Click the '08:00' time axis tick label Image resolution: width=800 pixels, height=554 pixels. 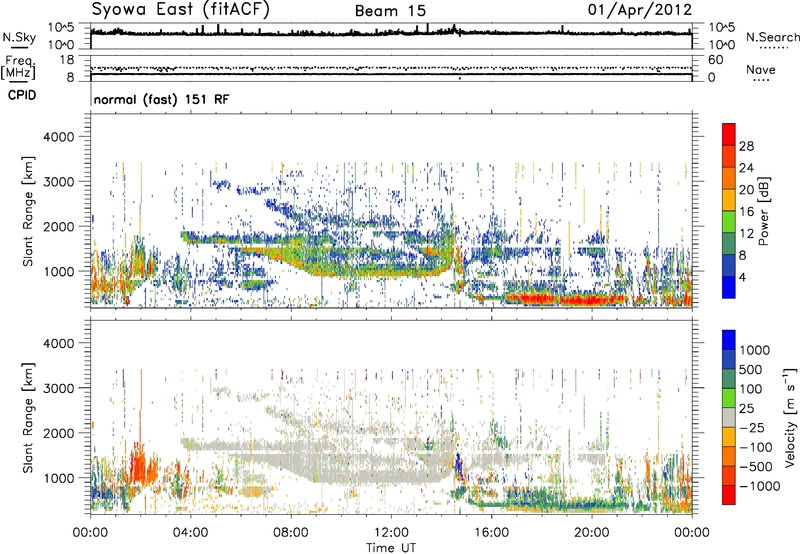coord(291,533)
